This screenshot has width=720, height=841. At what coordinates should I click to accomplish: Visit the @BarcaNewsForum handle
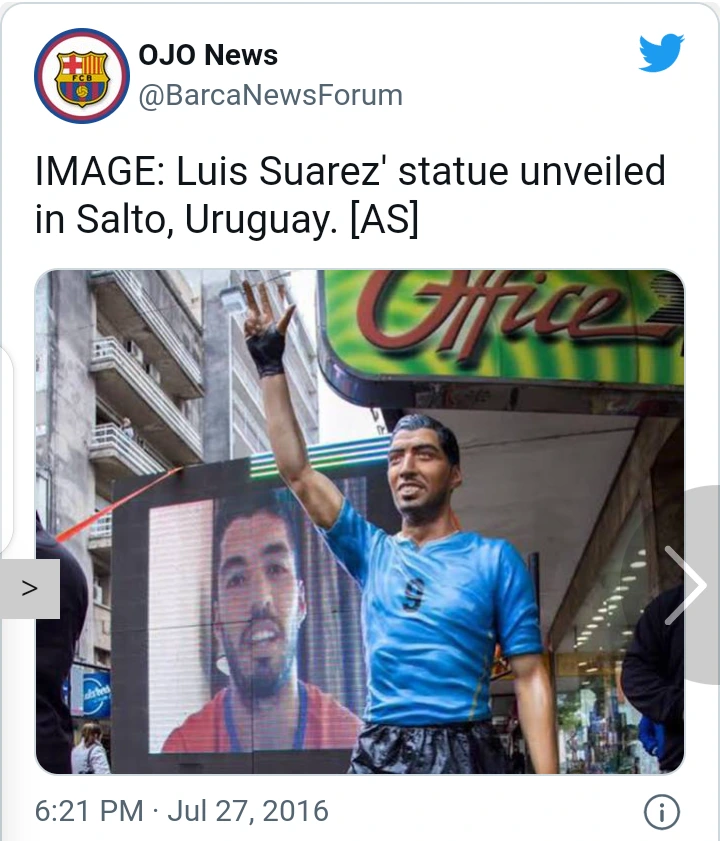270,95
